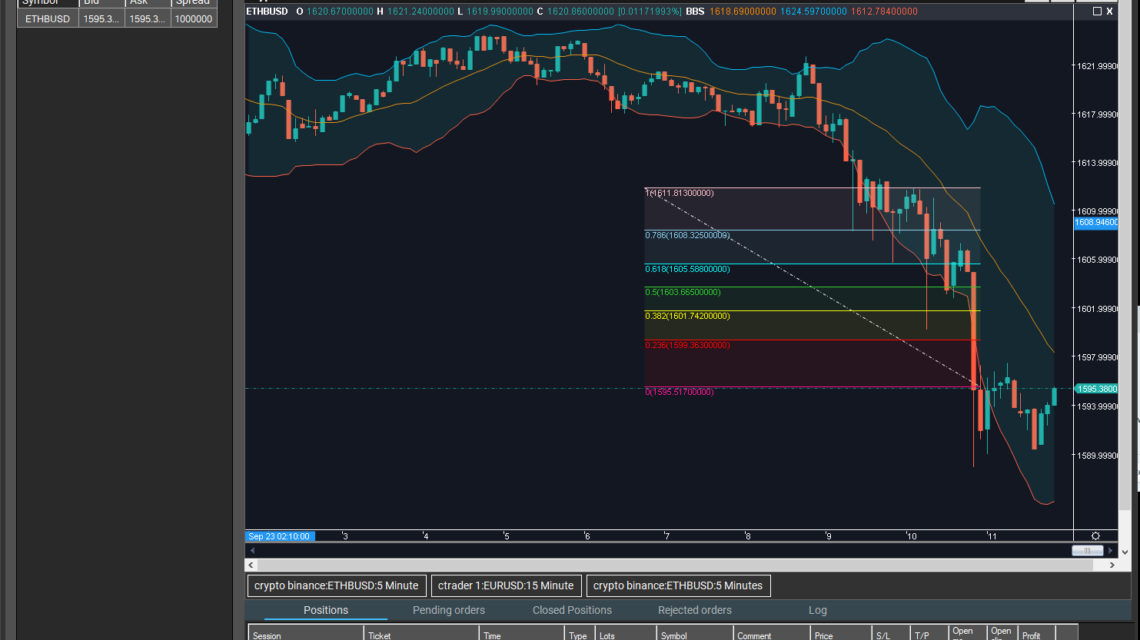
Task: Switch to Pending orders tab
Action: [448, 610]
